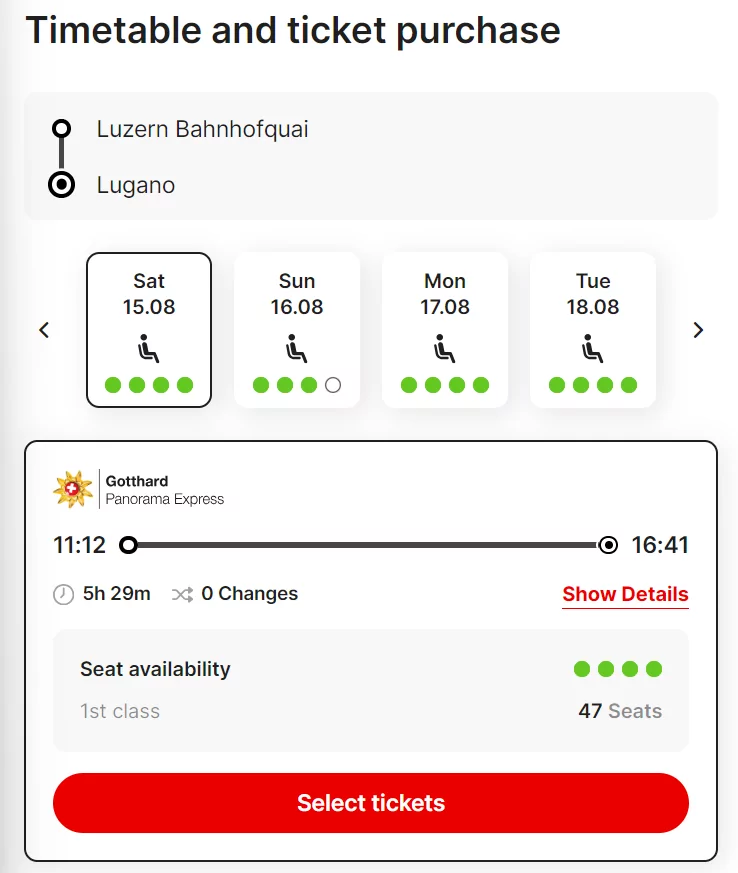Click the shuffle icon beside 0 Changes
Screen dimensions: 738x873
182,595
